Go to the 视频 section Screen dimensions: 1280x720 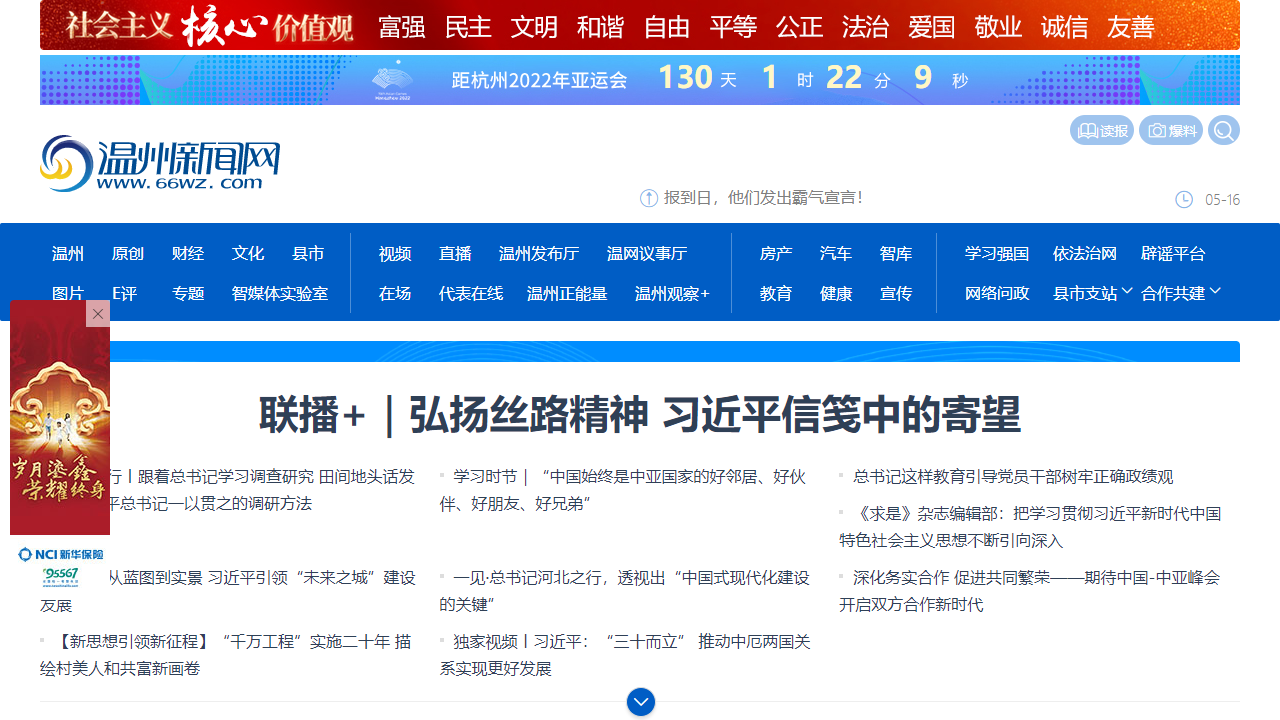tap(395, 254)
